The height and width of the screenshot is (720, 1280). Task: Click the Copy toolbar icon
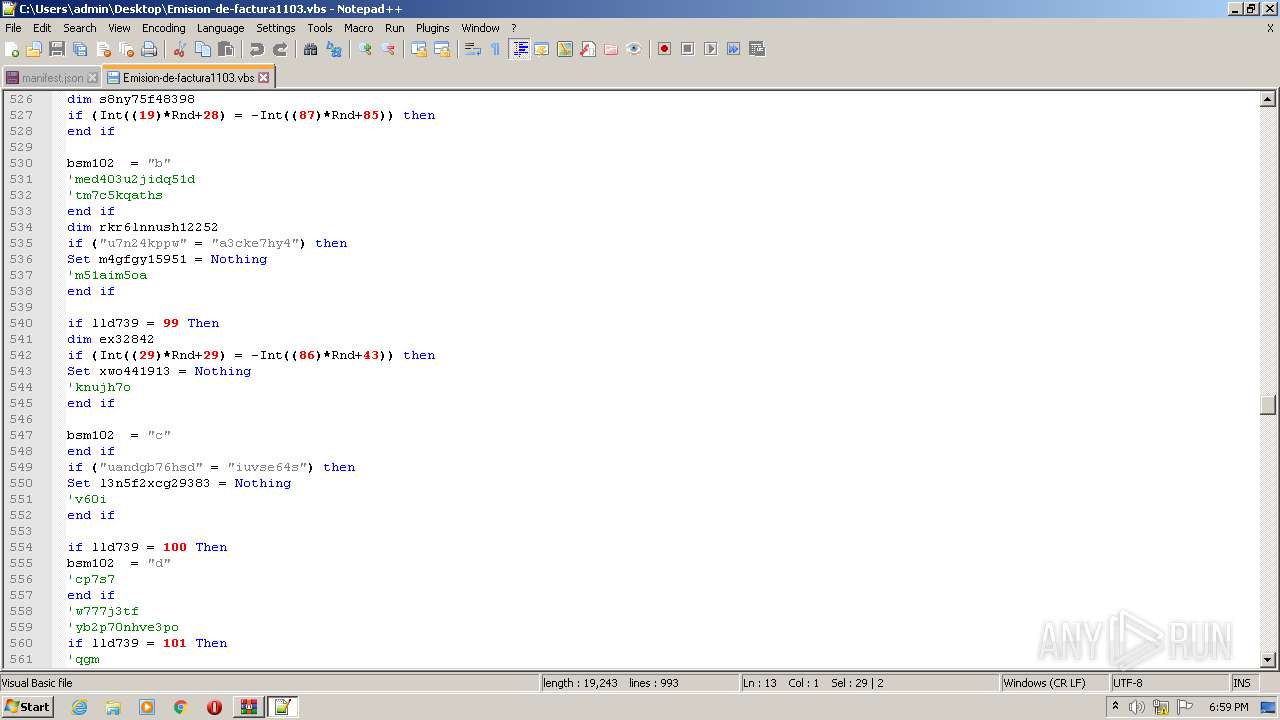point(203,49)
